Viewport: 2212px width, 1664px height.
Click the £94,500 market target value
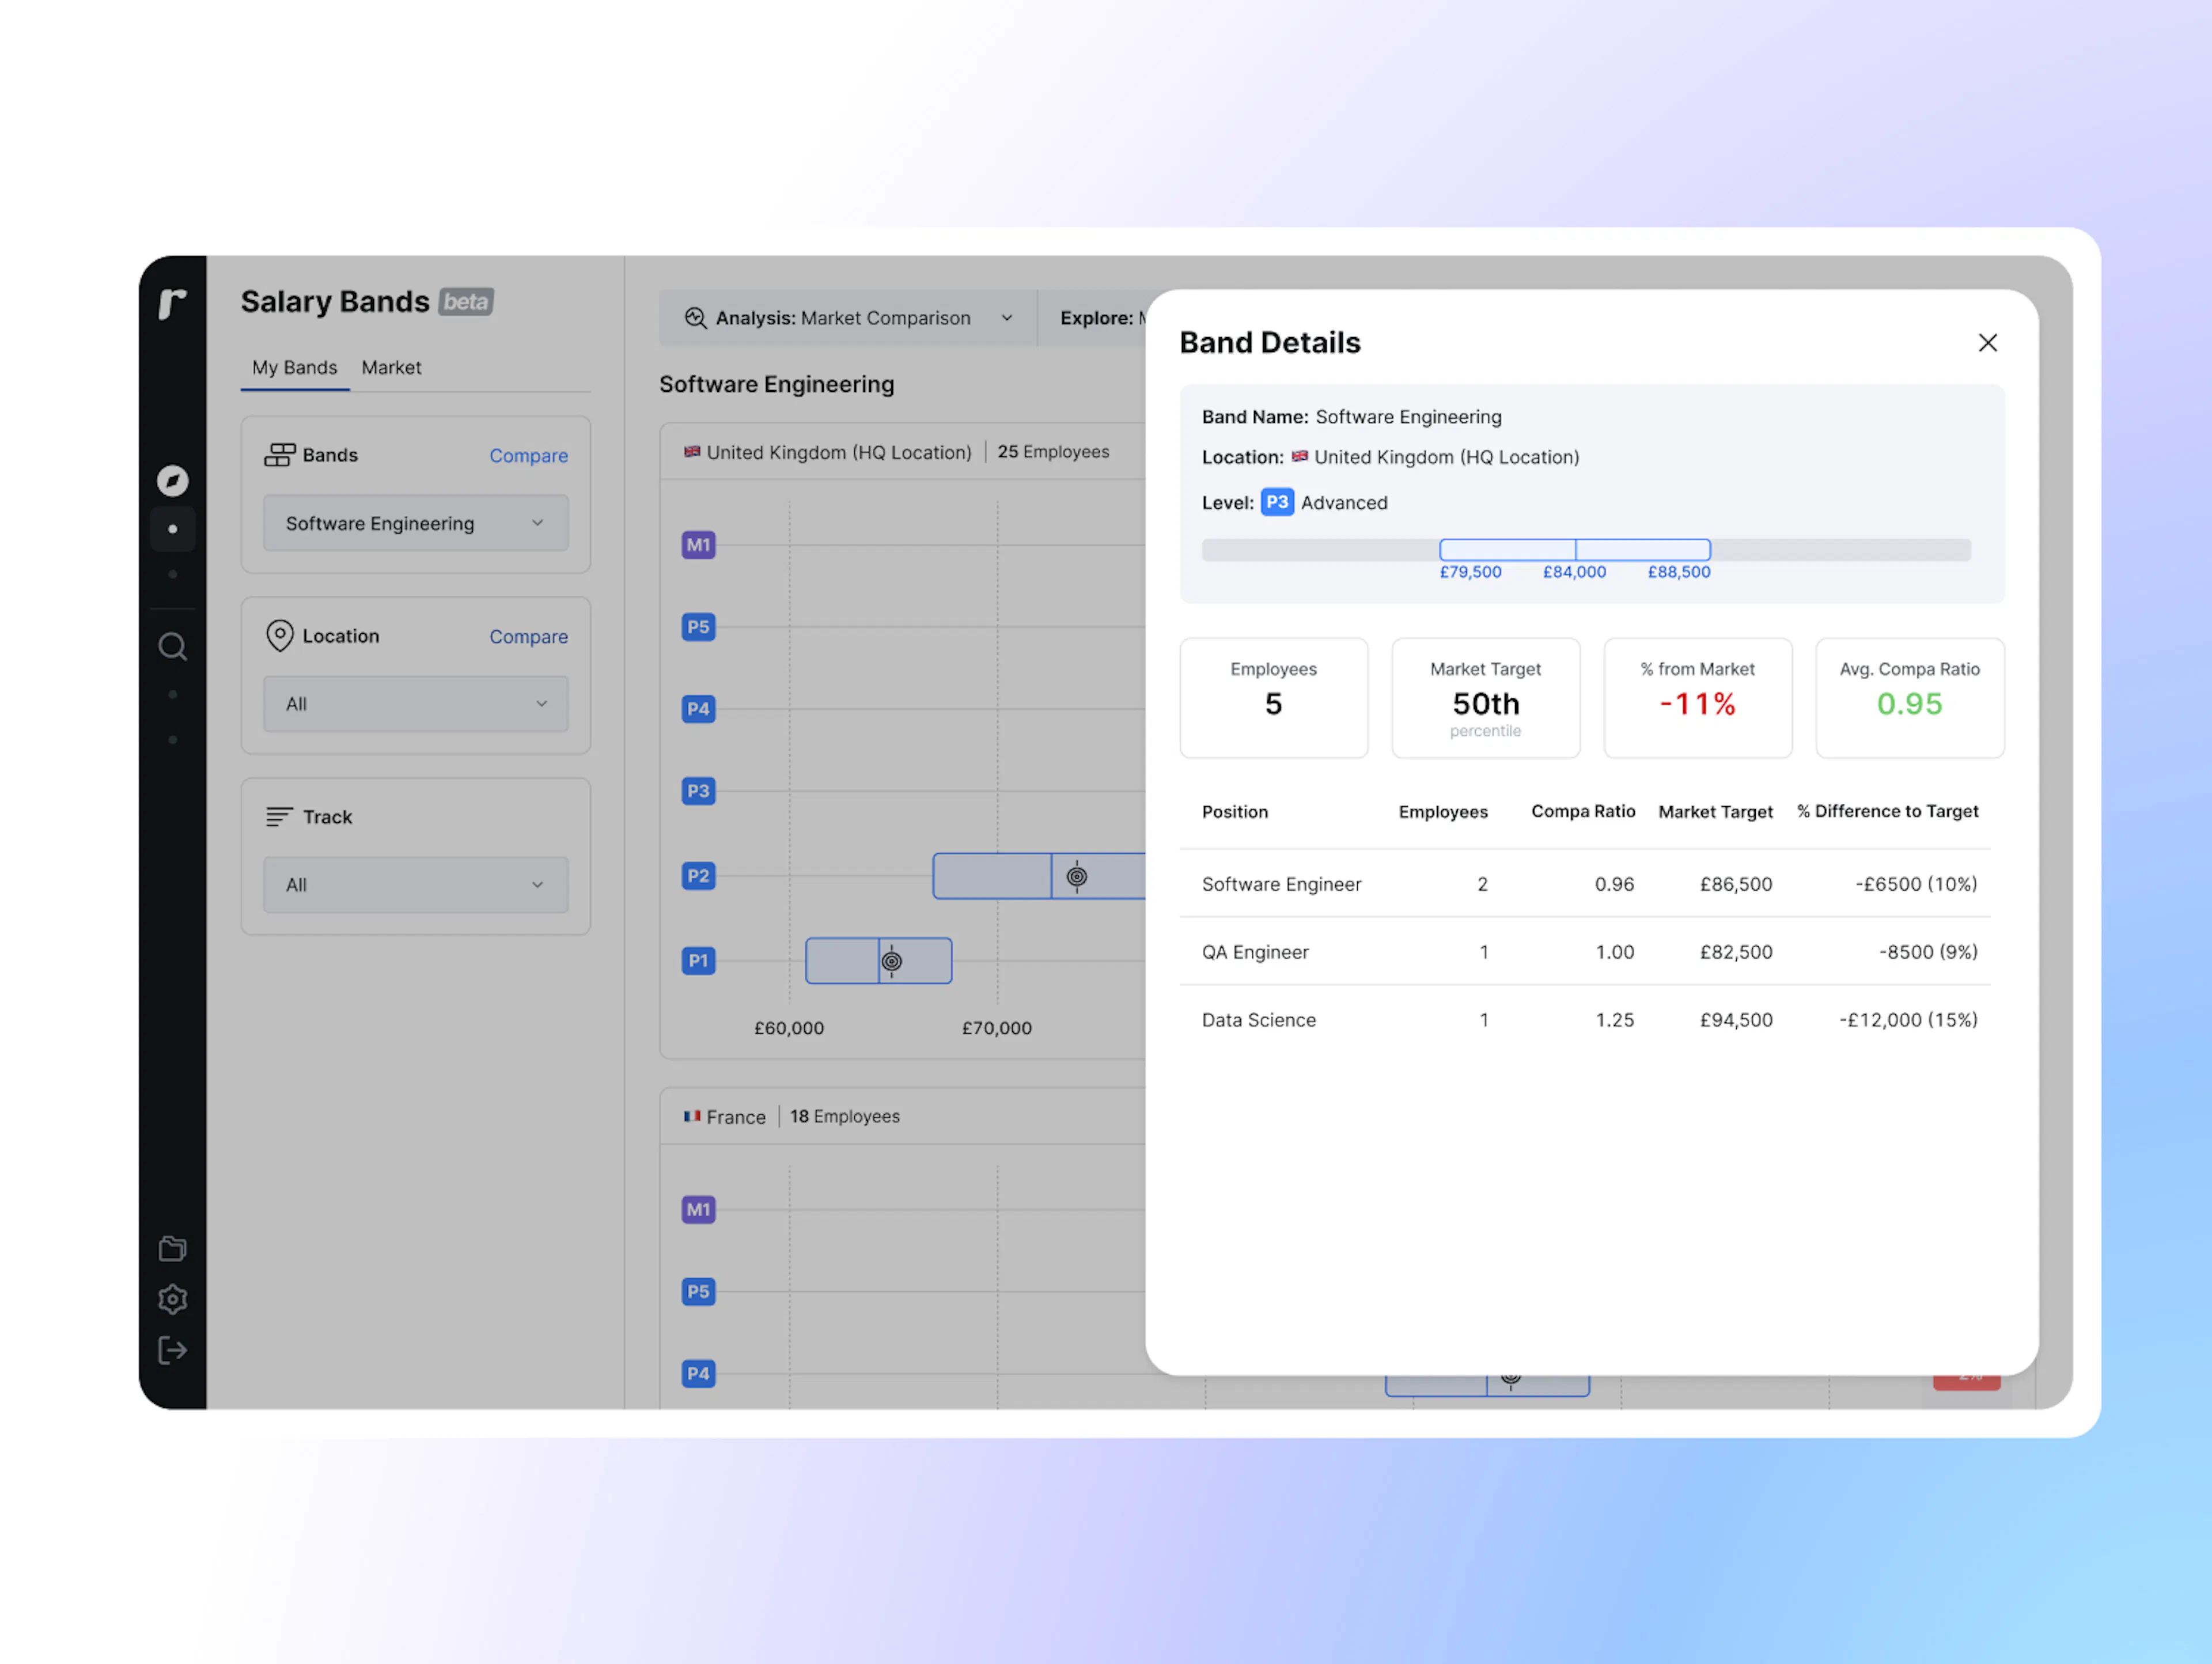tap(1736, 1020)
